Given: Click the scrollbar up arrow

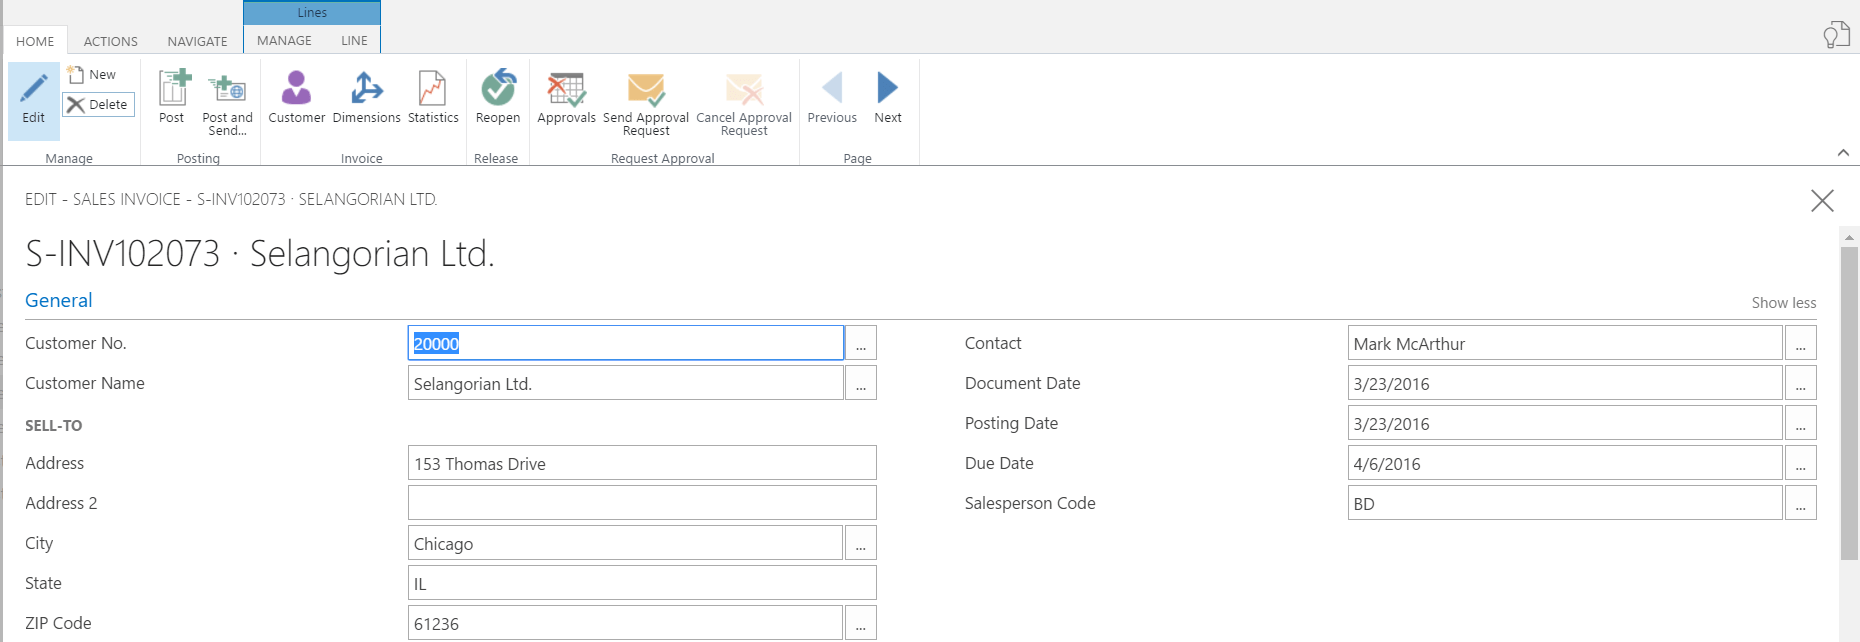Looking at the screenshot, I should 1849,237.
